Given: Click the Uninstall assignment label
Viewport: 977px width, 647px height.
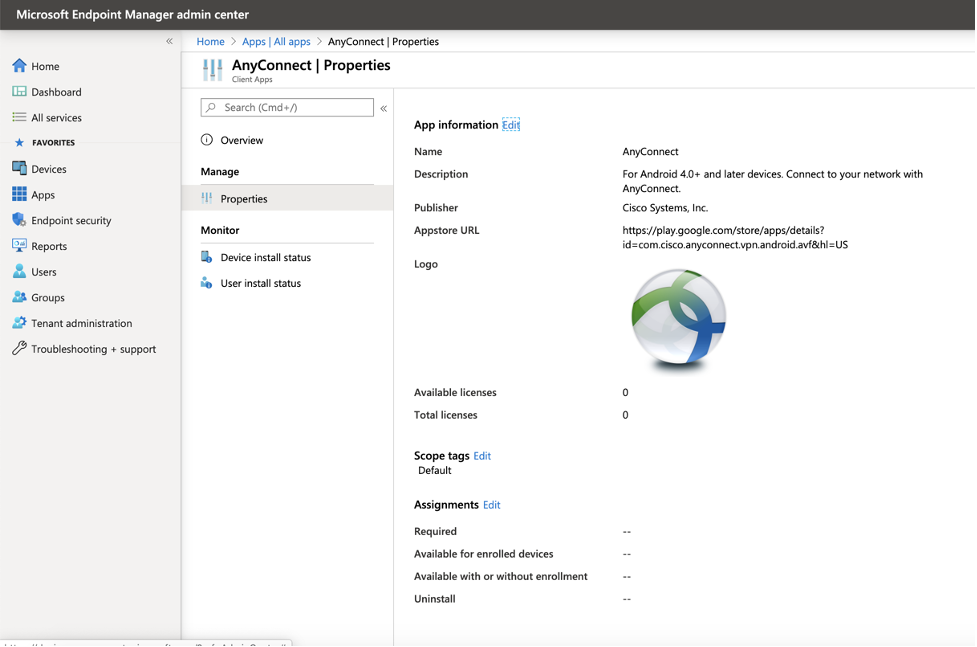Looking at the screenshot, I should pos(434,598).
